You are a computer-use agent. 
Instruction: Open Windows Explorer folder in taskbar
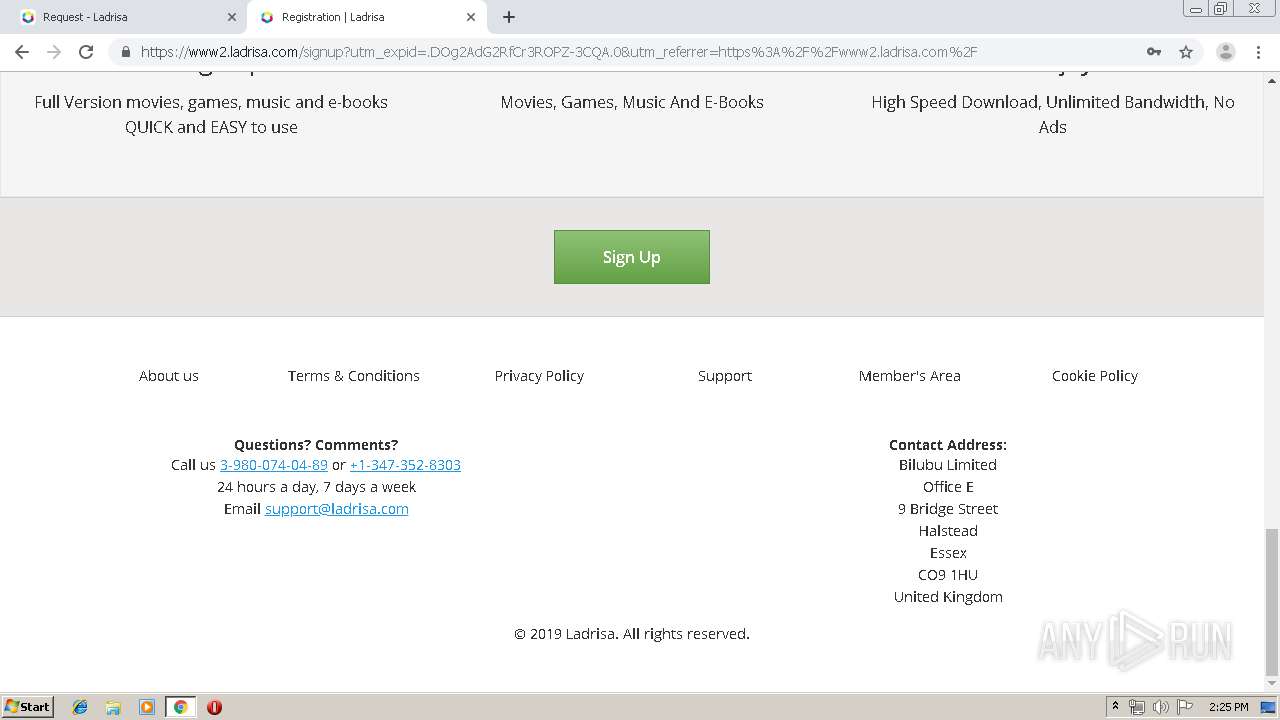[x=113, y=707]
